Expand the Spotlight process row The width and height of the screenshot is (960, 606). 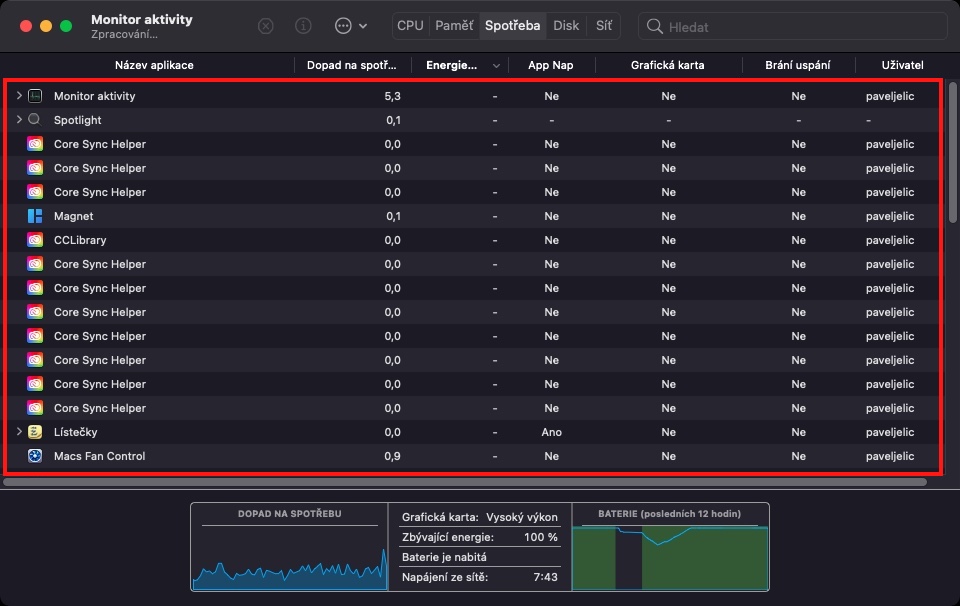pyautogui.click(x=19, y=120)
